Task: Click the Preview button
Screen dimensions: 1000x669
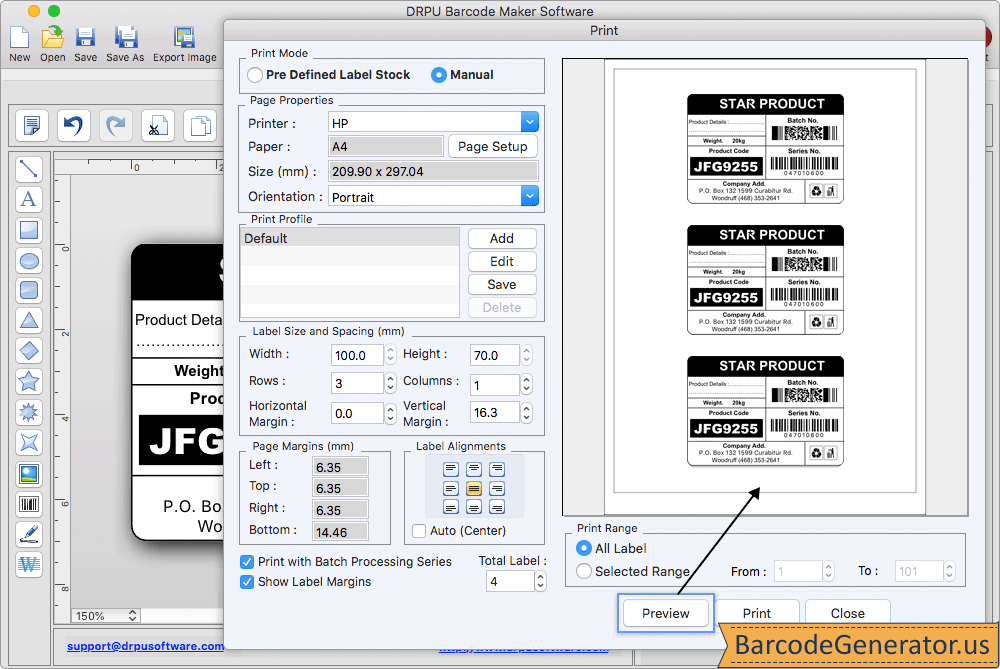Action: point(666,613)
